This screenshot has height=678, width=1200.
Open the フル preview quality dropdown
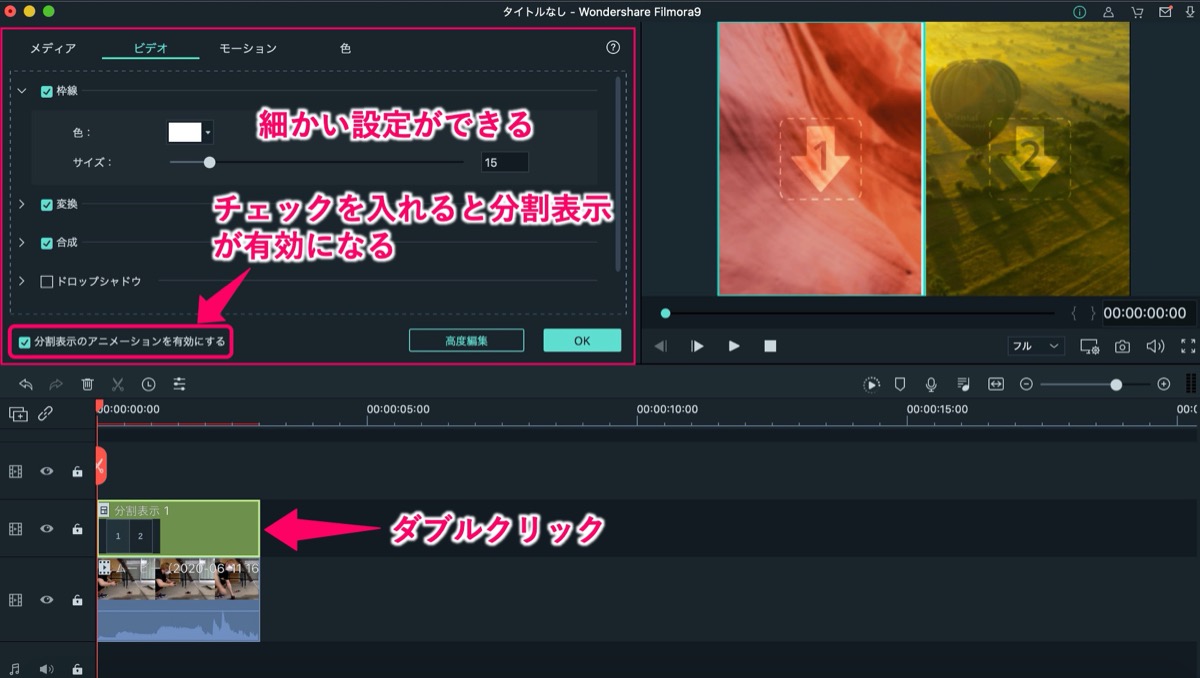tap(1036, 346)
